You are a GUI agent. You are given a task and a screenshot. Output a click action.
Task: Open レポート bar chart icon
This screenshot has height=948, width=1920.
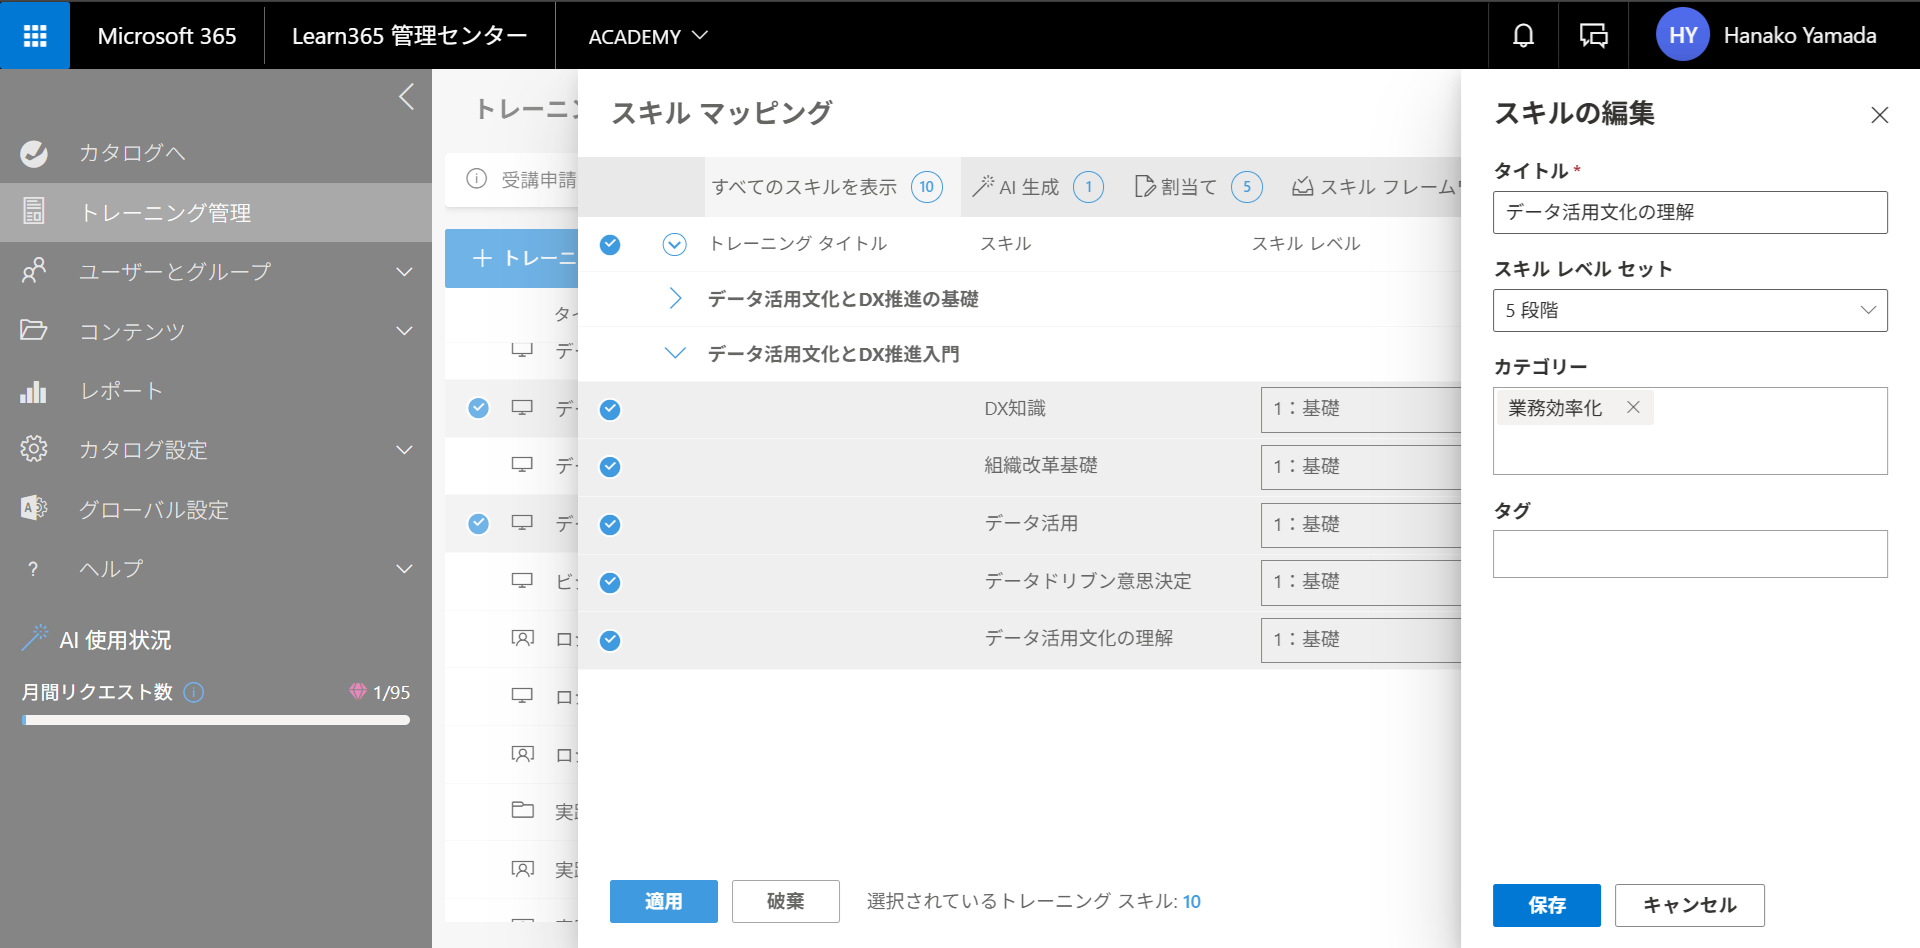pyautogui.click(x=34, y=391)
